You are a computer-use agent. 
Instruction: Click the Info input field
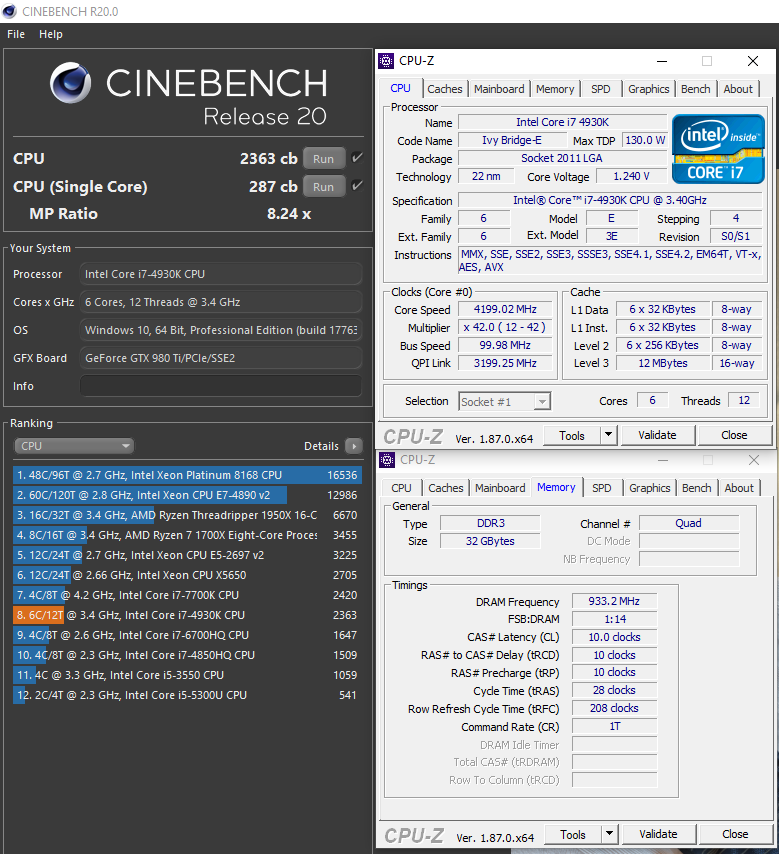tap(221, 386)
